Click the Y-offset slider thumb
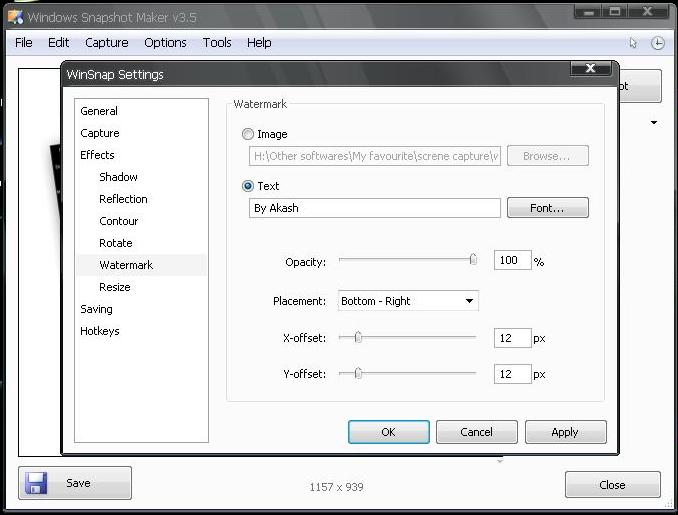The height and width of the screenshot is (515, 678). tap(358, 373)
